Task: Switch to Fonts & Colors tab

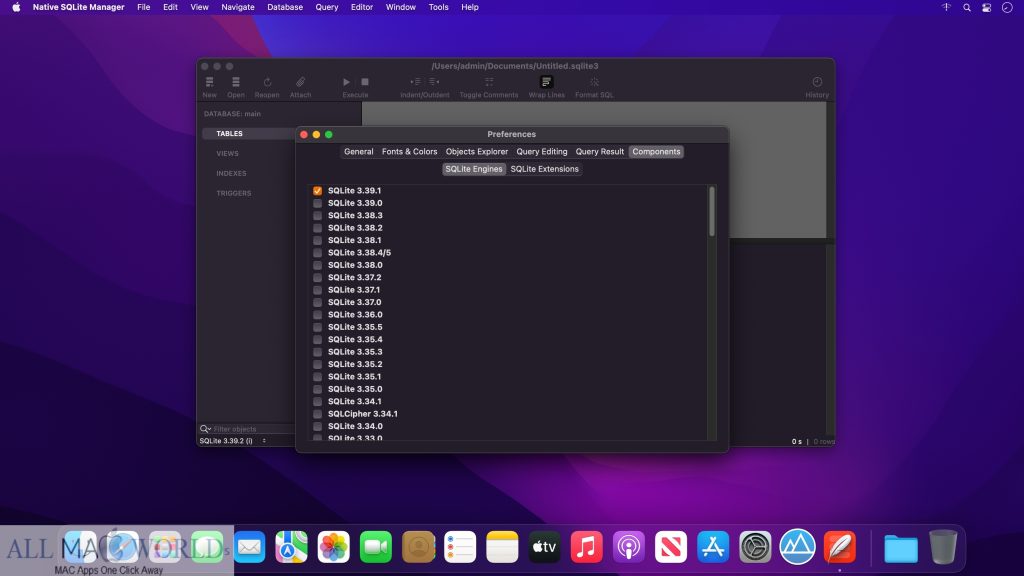Action: click(x=409, y=152)
